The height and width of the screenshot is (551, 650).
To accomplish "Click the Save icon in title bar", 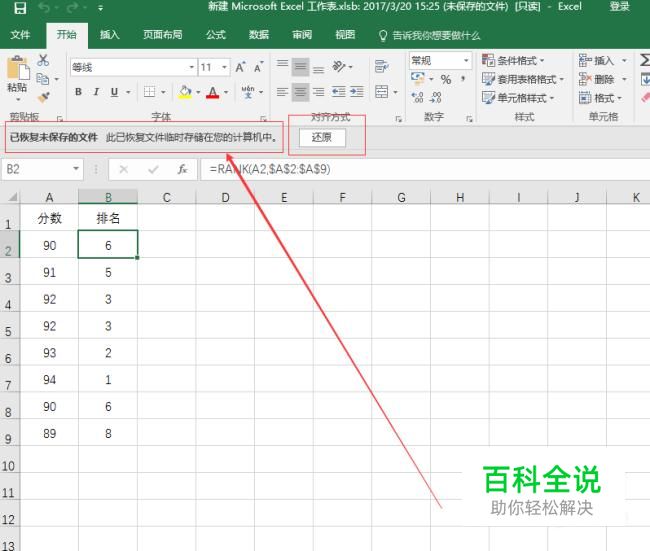I will point(20,8).
